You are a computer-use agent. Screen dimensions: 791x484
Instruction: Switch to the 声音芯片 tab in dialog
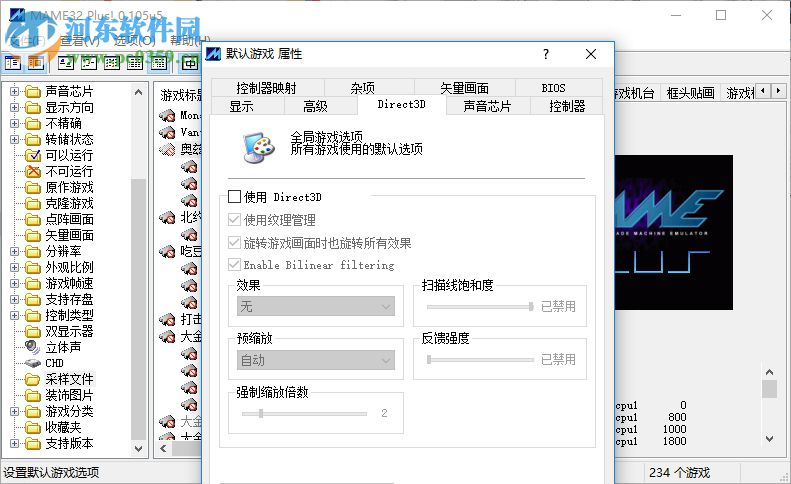(x=487, y=106)
